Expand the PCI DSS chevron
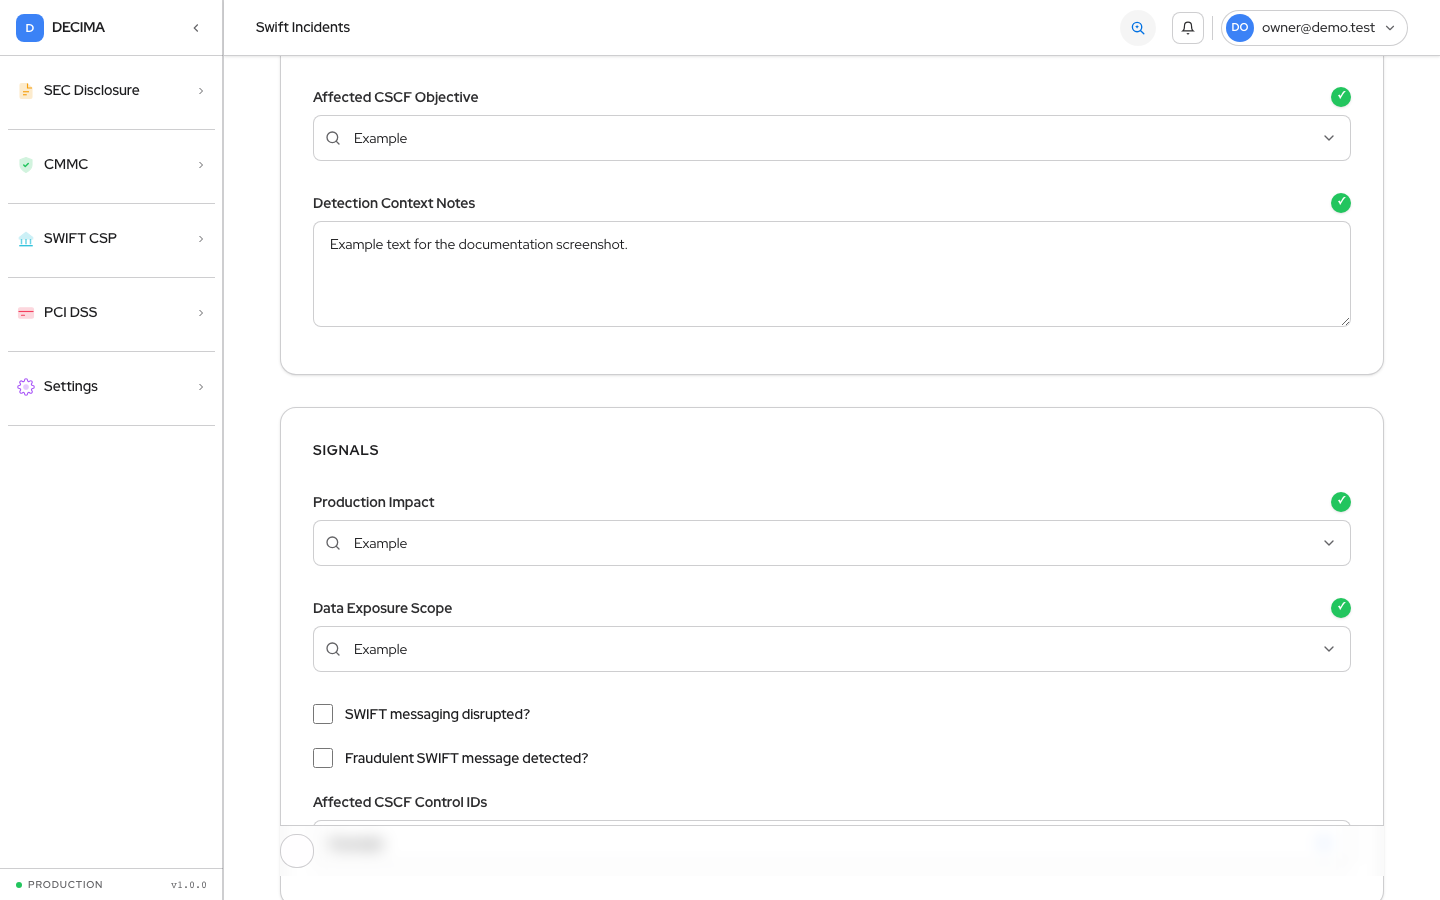The image size is (1440, 900). coord(201,313)
